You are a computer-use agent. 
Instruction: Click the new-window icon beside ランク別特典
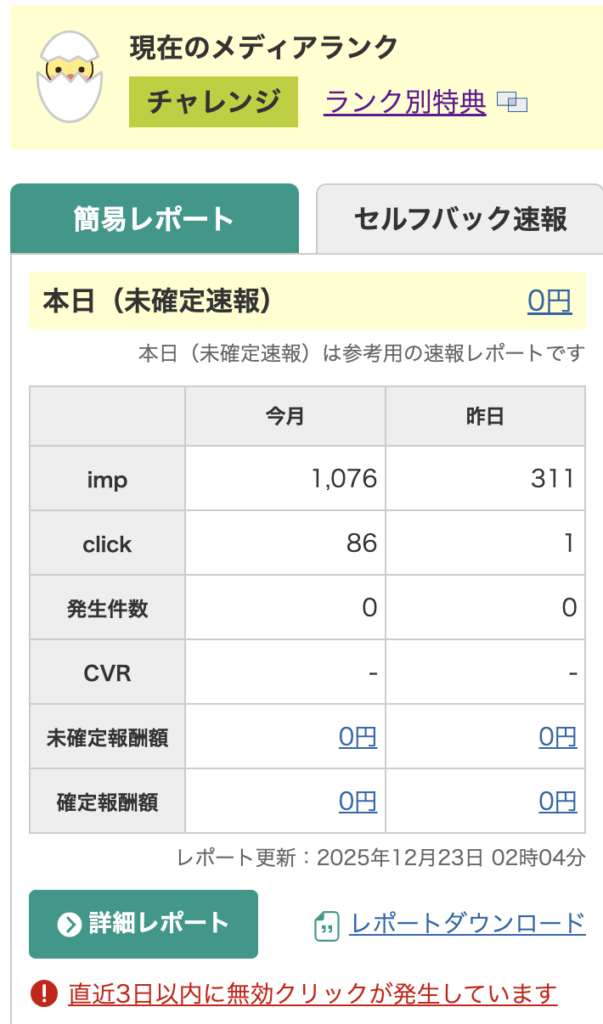pyautogui.click(x=512, y=102)
